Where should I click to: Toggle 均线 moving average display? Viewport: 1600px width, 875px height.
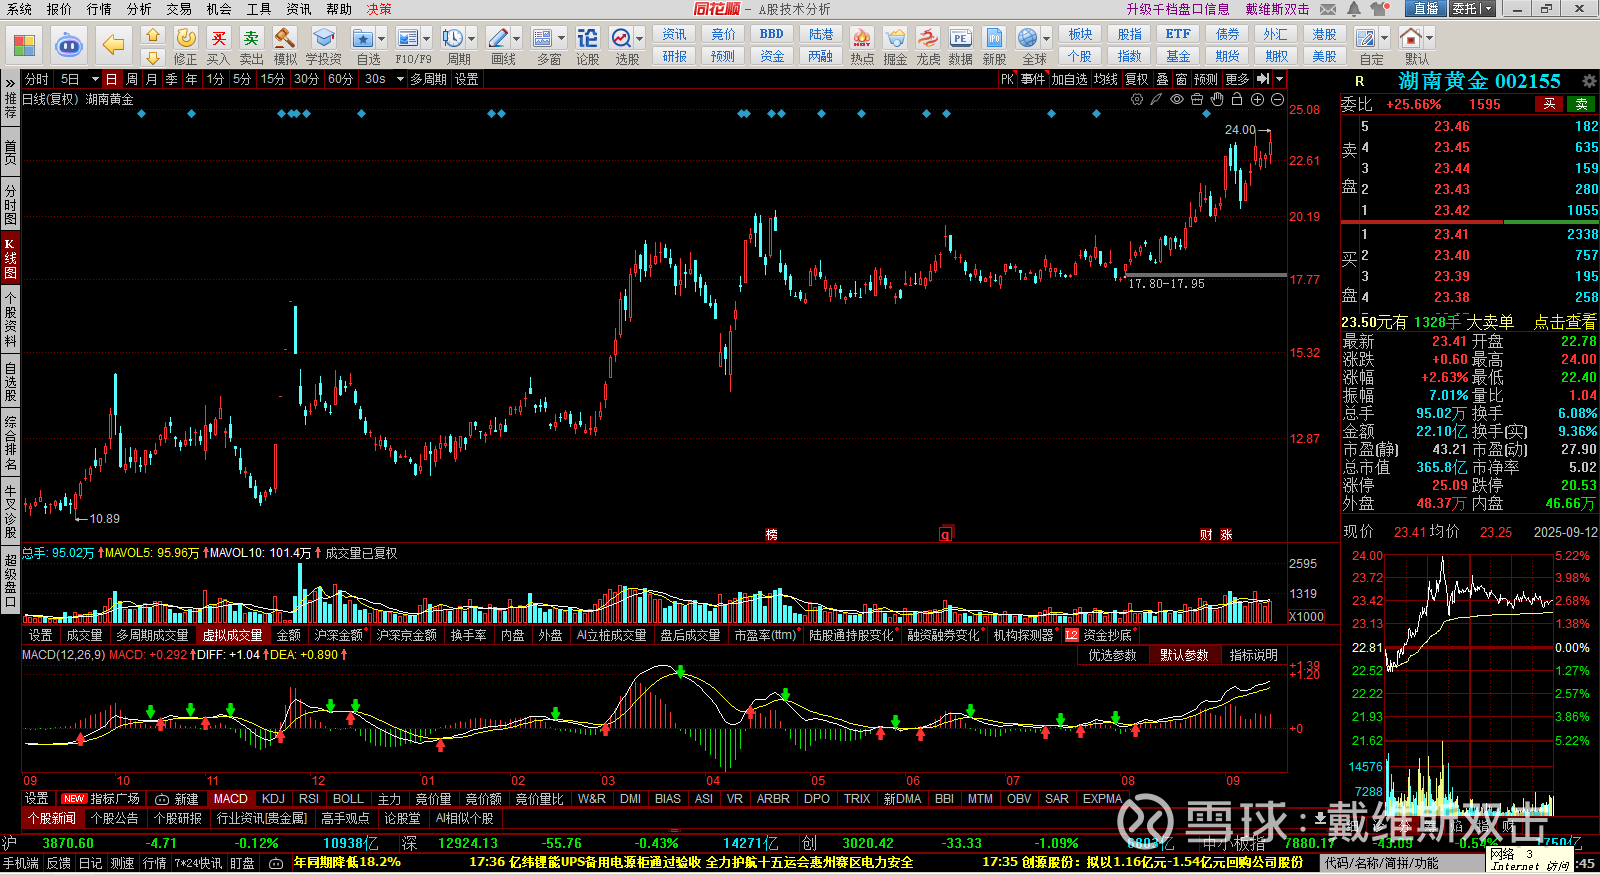(1105, 79)
